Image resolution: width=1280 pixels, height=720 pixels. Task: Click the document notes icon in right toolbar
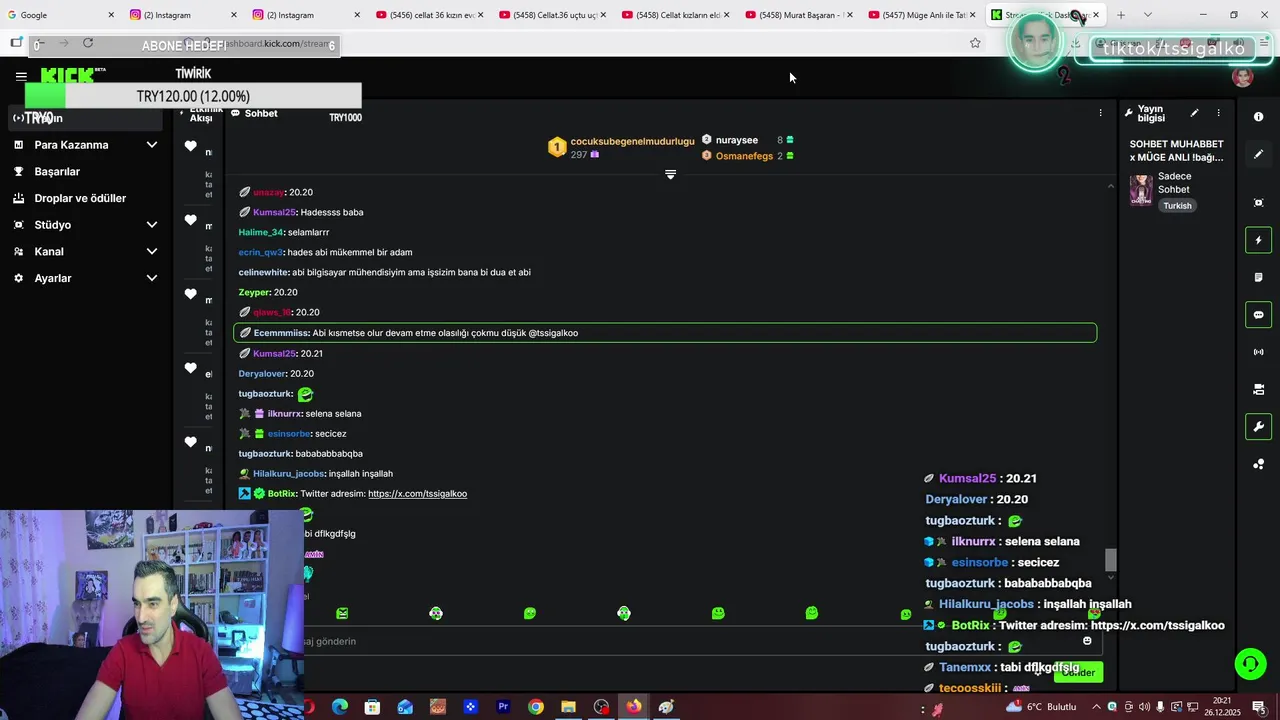(x=1258, y=277)
